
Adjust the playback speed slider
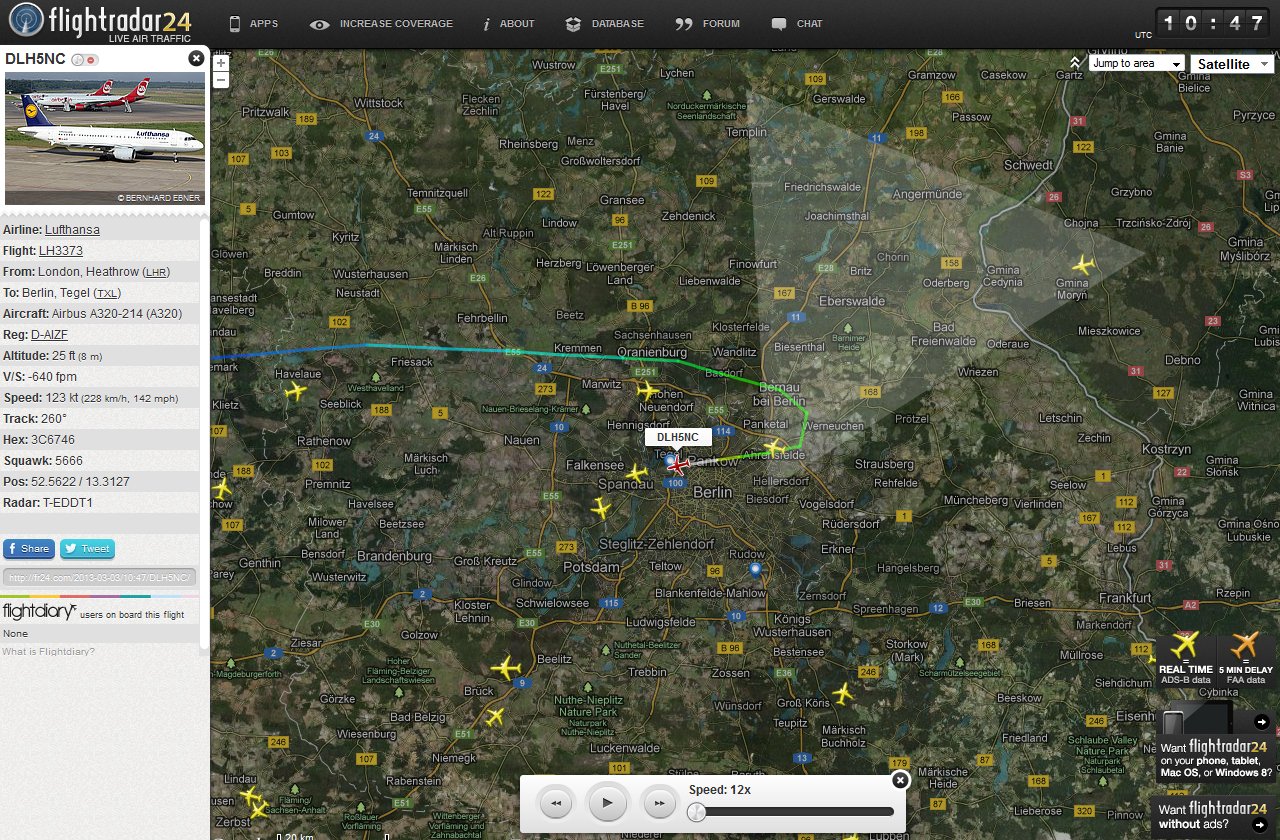point(697,812)
